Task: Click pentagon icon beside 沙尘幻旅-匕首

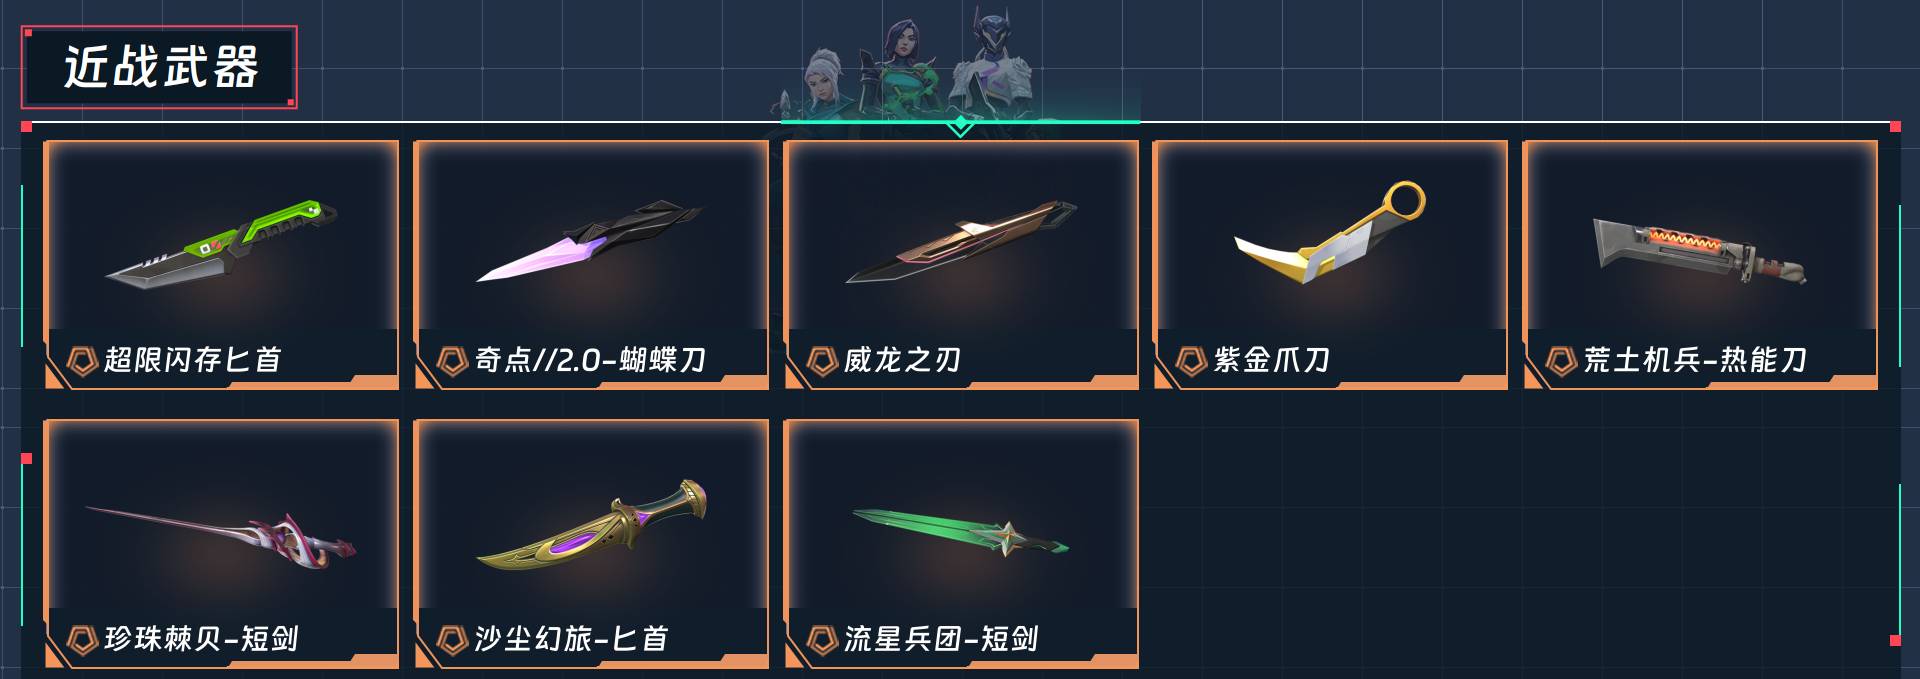Action: [x=452, y=639]
